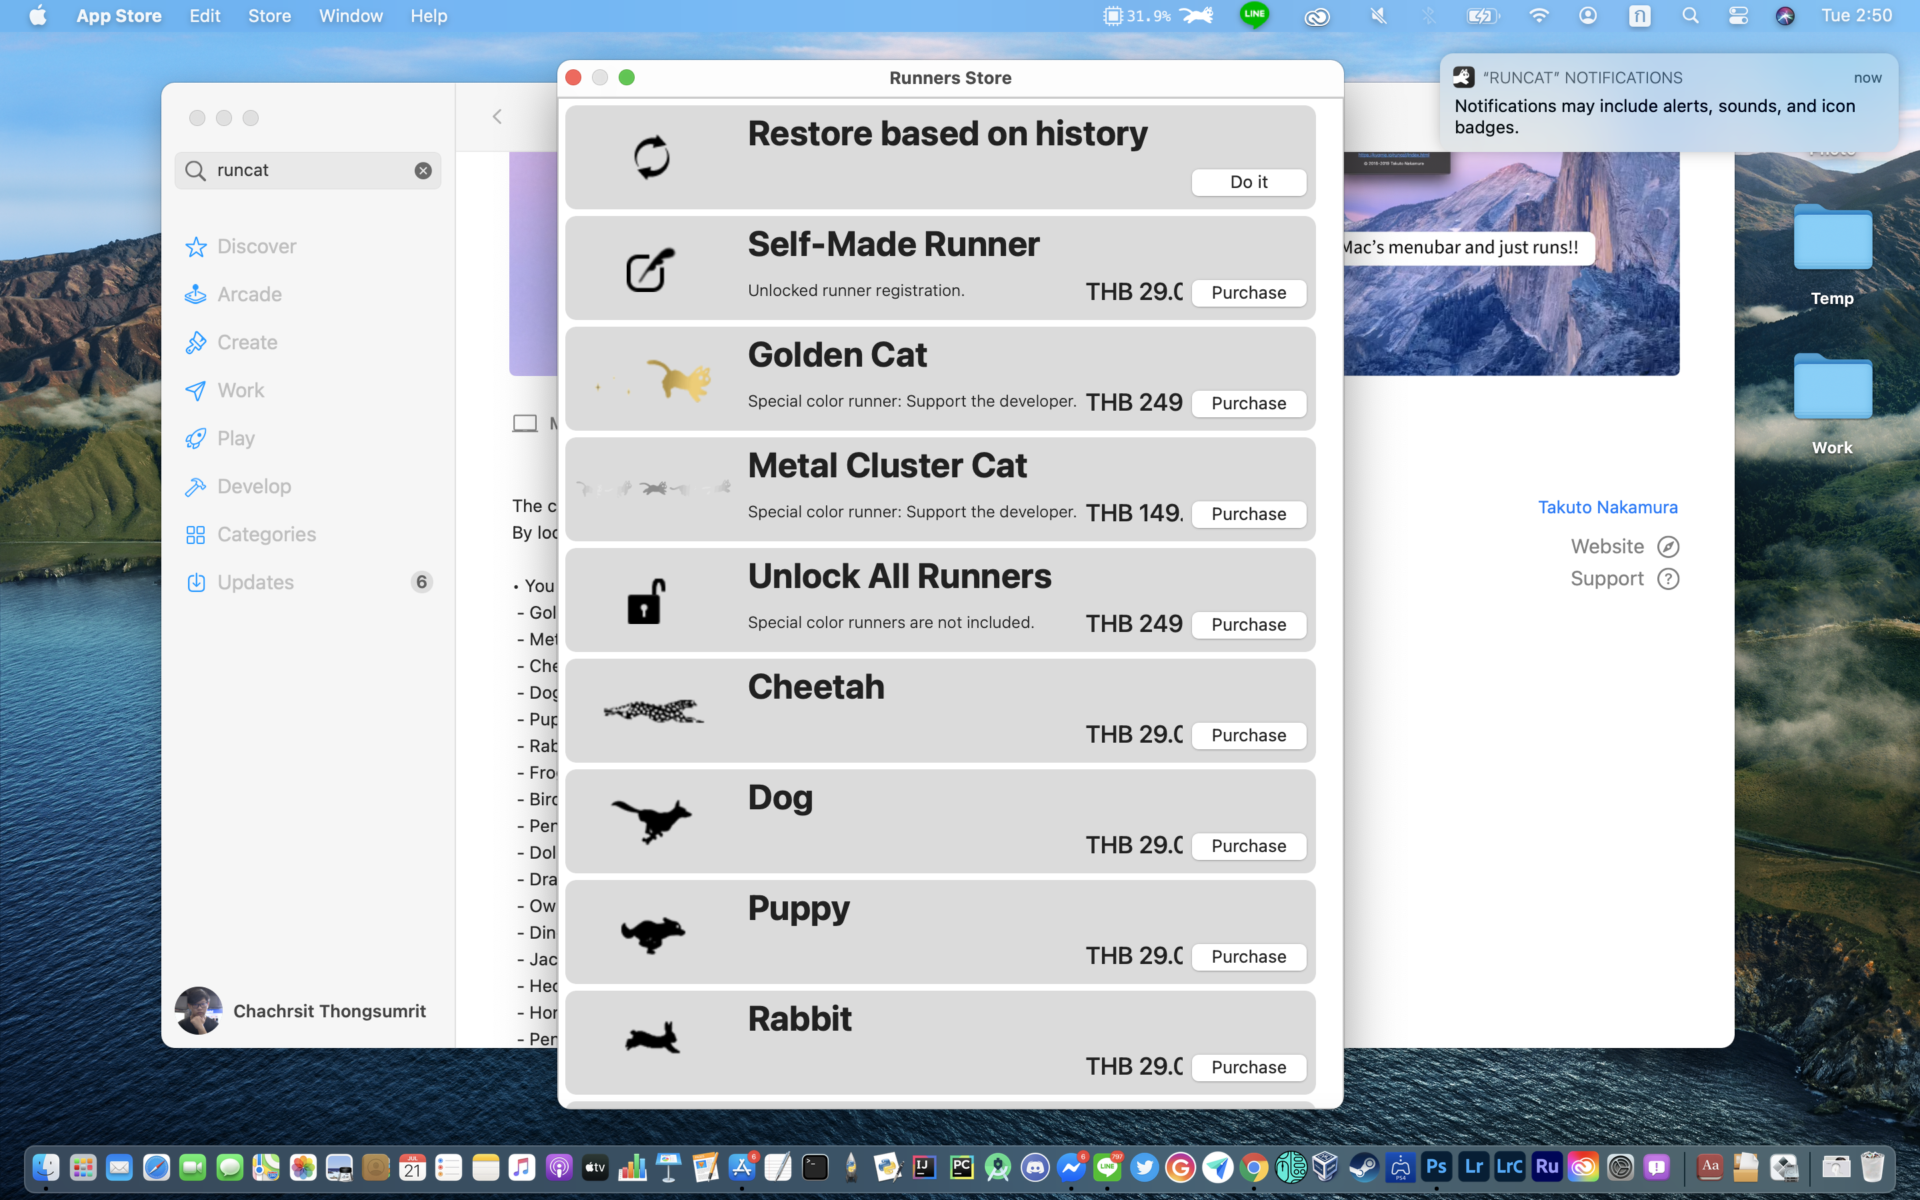Image resolution: width=1920 pixels, height=1200 pixels.
Task: Open Discord from the Dock
Action: pos(1035,1167)
